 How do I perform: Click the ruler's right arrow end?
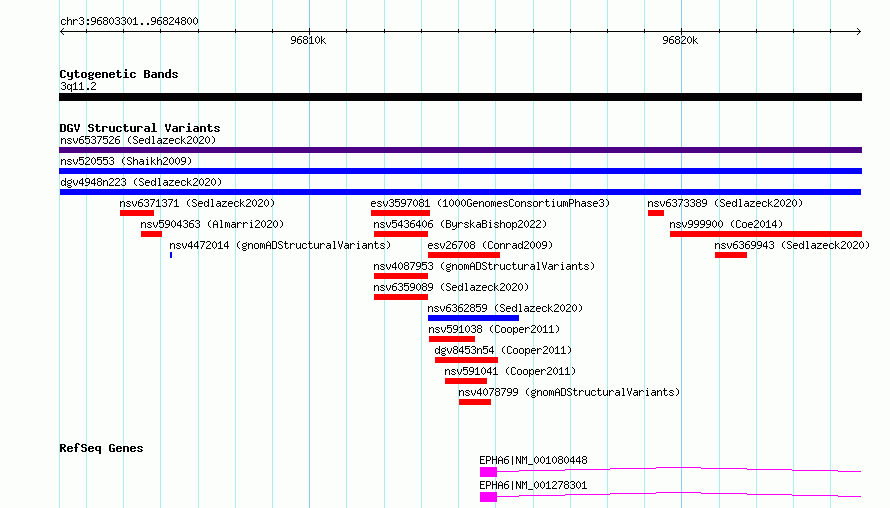coord(859,31)
